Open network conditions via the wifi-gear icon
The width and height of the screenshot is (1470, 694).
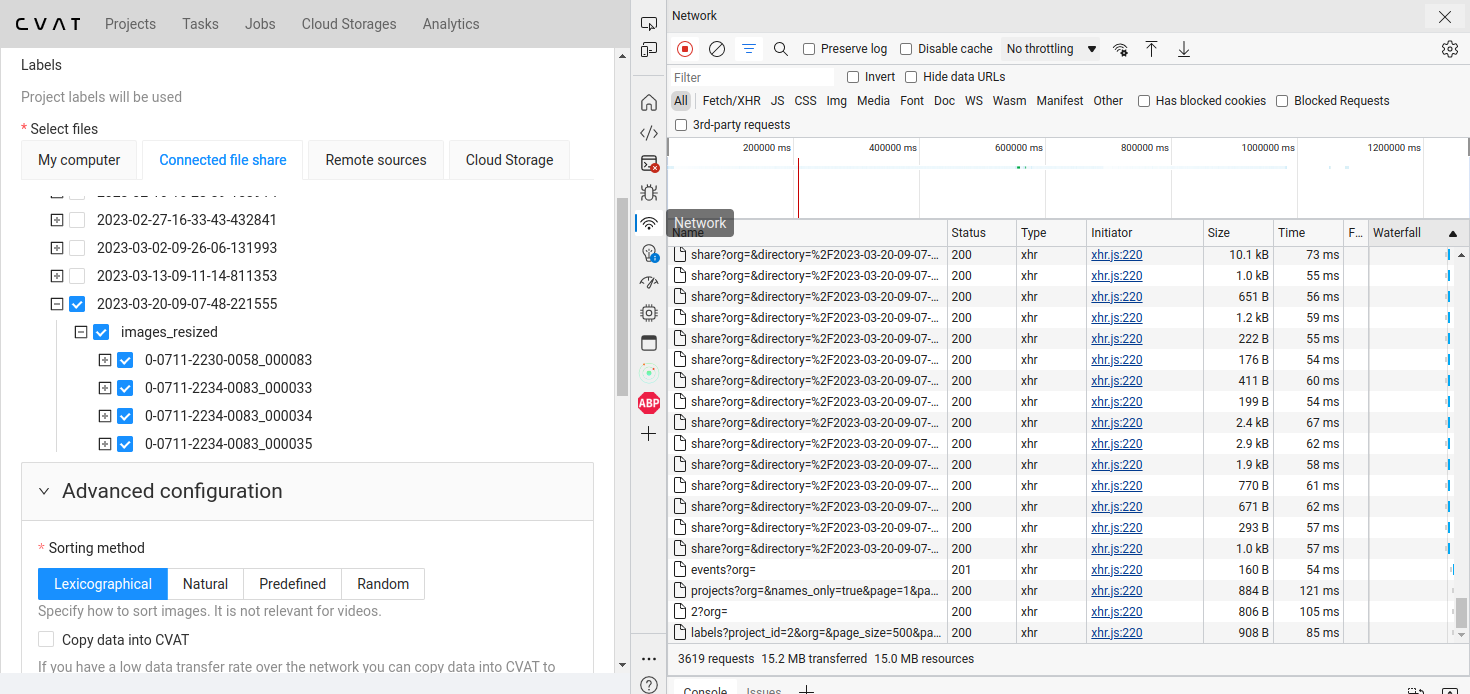(x=1120, y=48)
